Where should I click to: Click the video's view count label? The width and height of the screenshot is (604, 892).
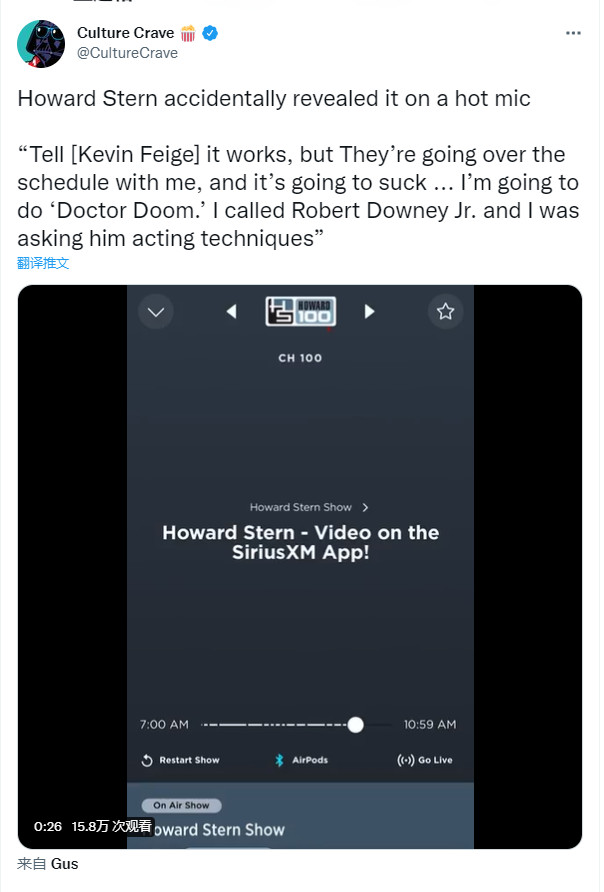(111, 826)
